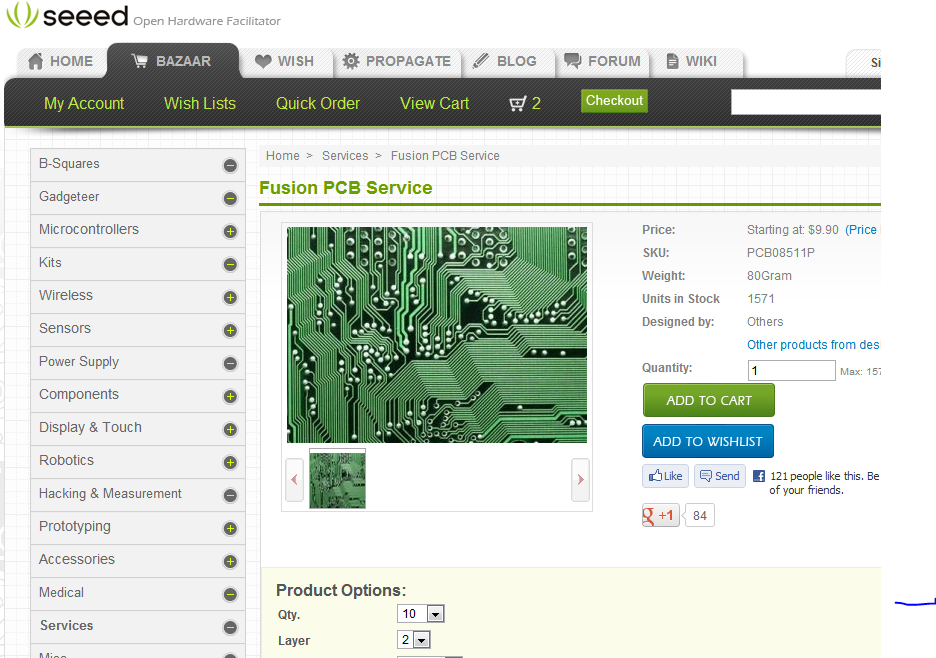Open the Layer dropdown showing 2
The height and width of the screenshot is (658, 936).
click(x=414, y=640)
